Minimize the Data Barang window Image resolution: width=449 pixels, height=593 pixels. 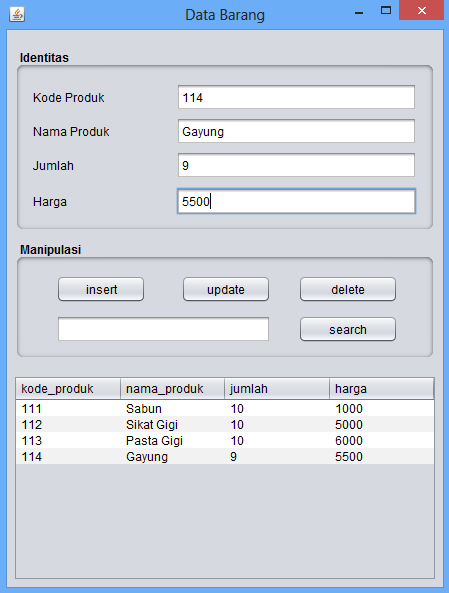click(359, 13)
